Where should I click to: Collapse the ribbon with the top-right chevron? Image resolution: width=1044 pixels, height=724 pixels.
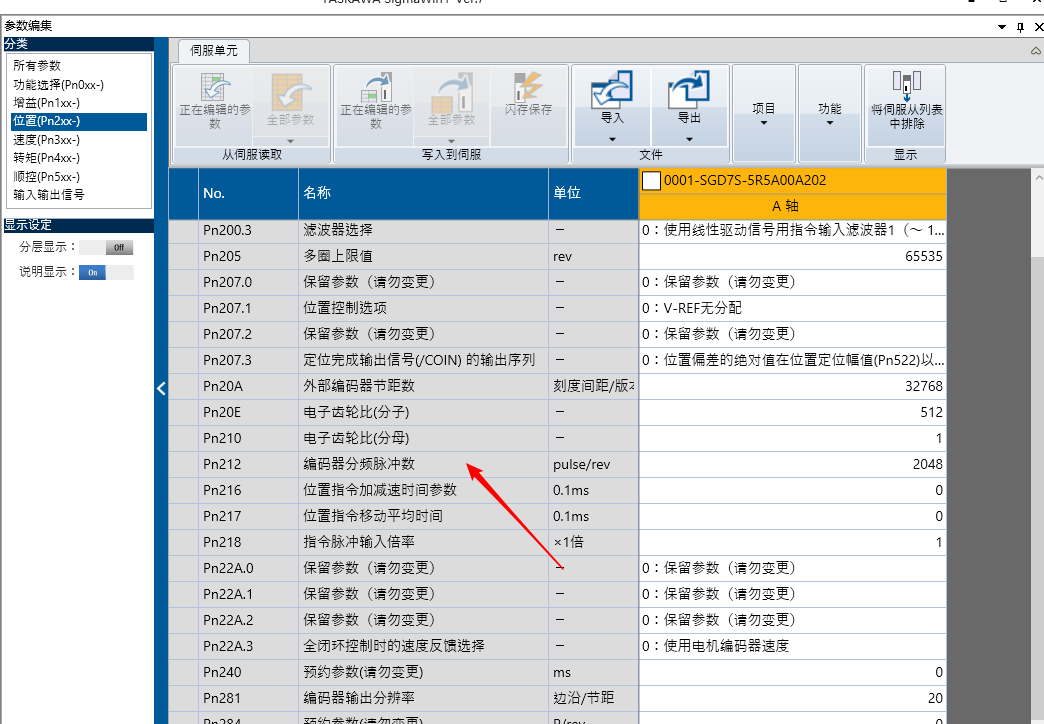pyautogui.click(x=1035, y=50)
